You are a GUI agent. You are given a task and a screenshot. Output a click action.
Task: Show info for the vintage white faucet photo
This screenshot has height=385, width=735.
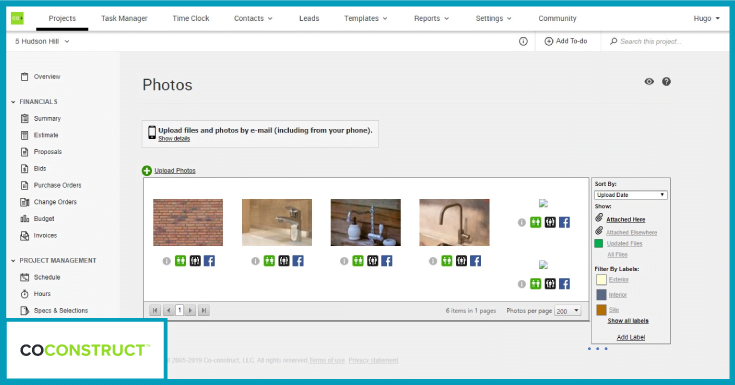point(344,261)
